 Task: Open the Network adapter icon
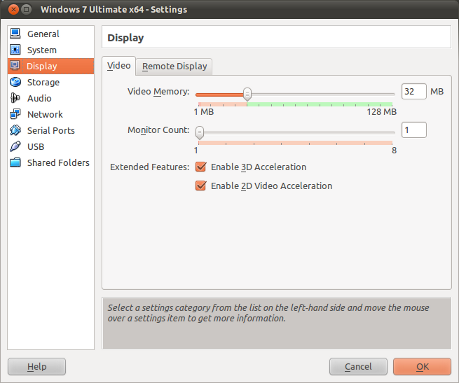click(15, 114)
